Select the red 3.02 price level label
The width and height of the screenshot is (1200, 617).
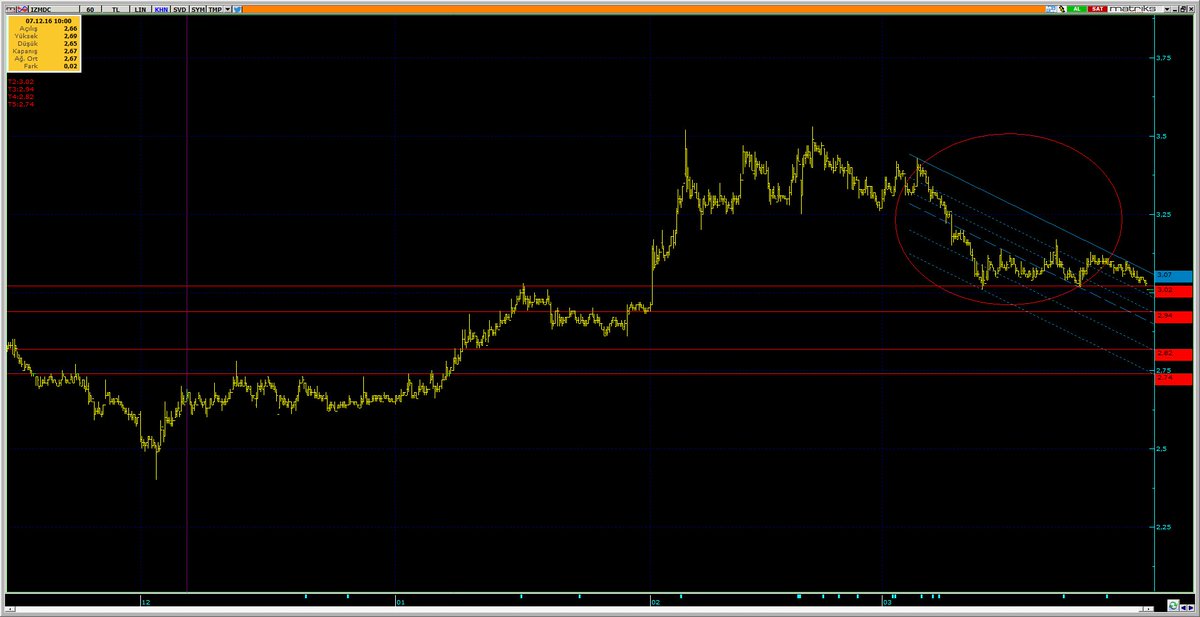point(1173,290)
